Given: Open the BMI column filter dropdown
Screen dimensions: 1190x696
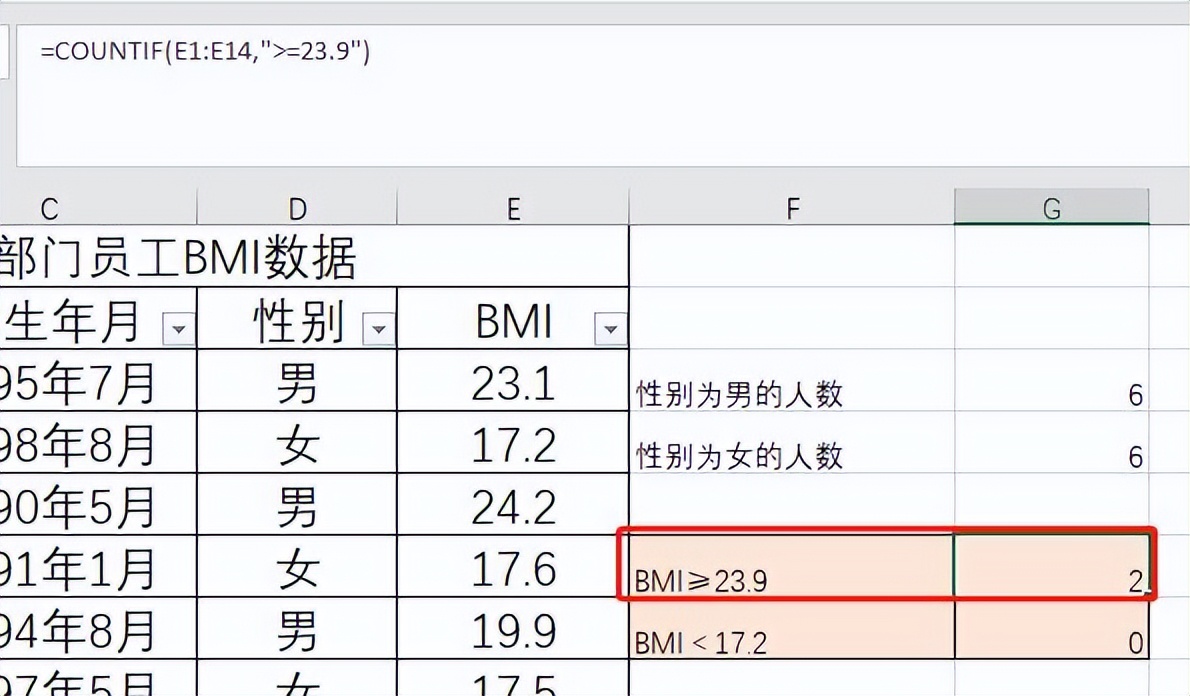Looking at the screenshot, I should [x=610, y=328].
